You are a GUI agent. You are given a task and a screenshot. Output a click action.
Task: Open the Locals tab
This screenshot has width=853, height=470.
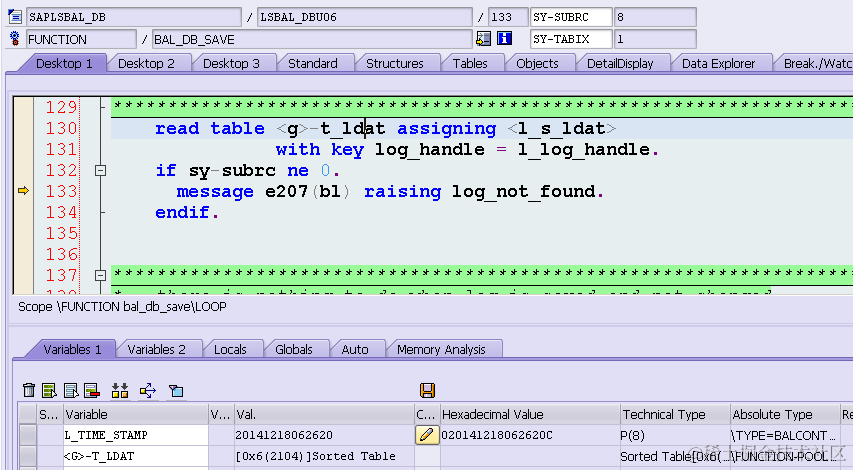[230, 349]
